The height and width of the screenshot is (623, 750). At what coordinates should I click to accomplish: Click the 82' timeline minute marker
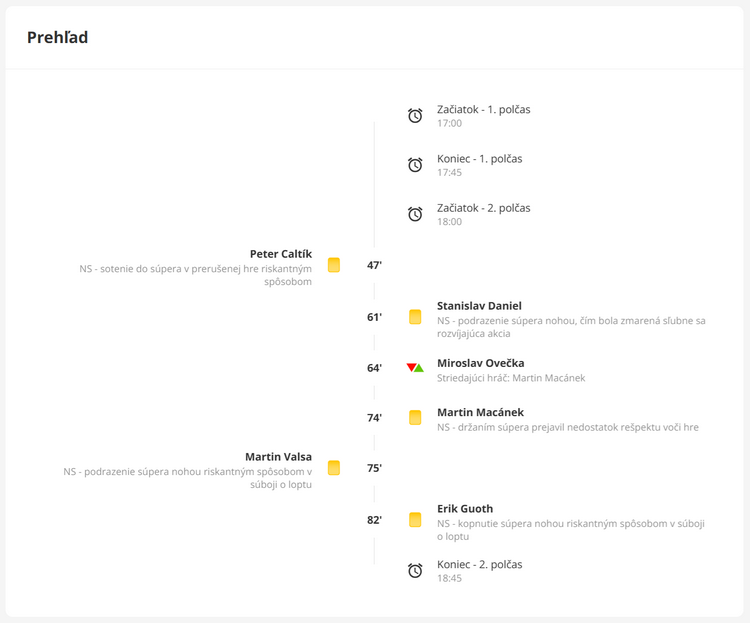pyautogui.click(x=375, y=520)
